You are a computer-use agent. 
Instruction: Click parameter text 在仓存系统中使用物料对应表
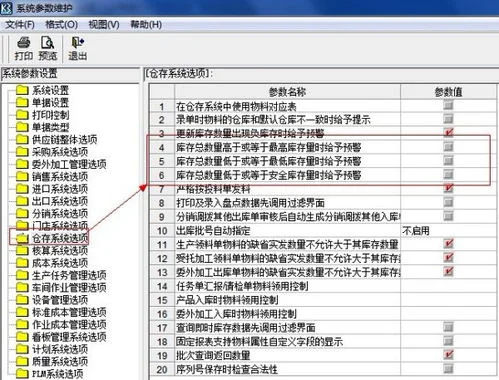coord(236,107)
